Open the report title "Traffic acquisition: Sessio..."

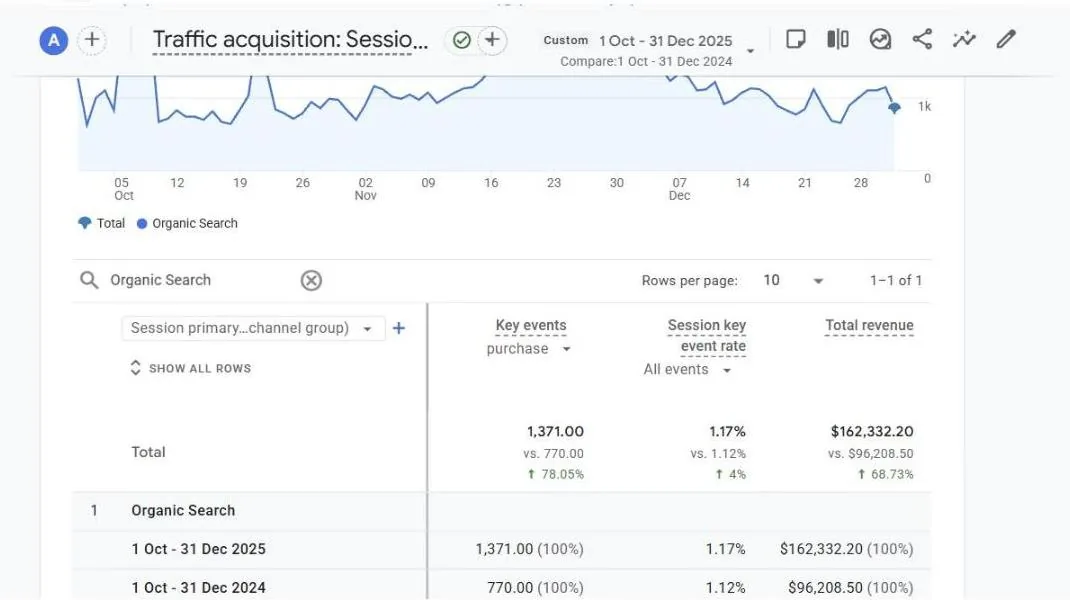290,40
